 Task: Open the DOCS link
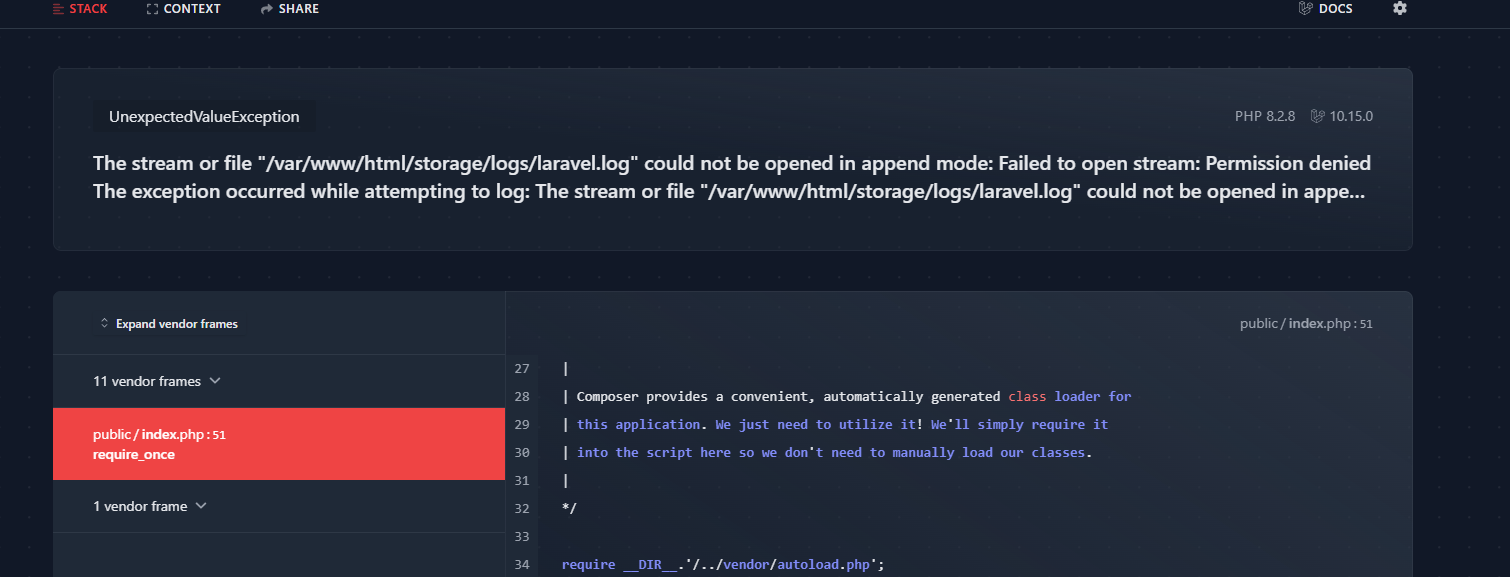click(x=1334, y=8)
